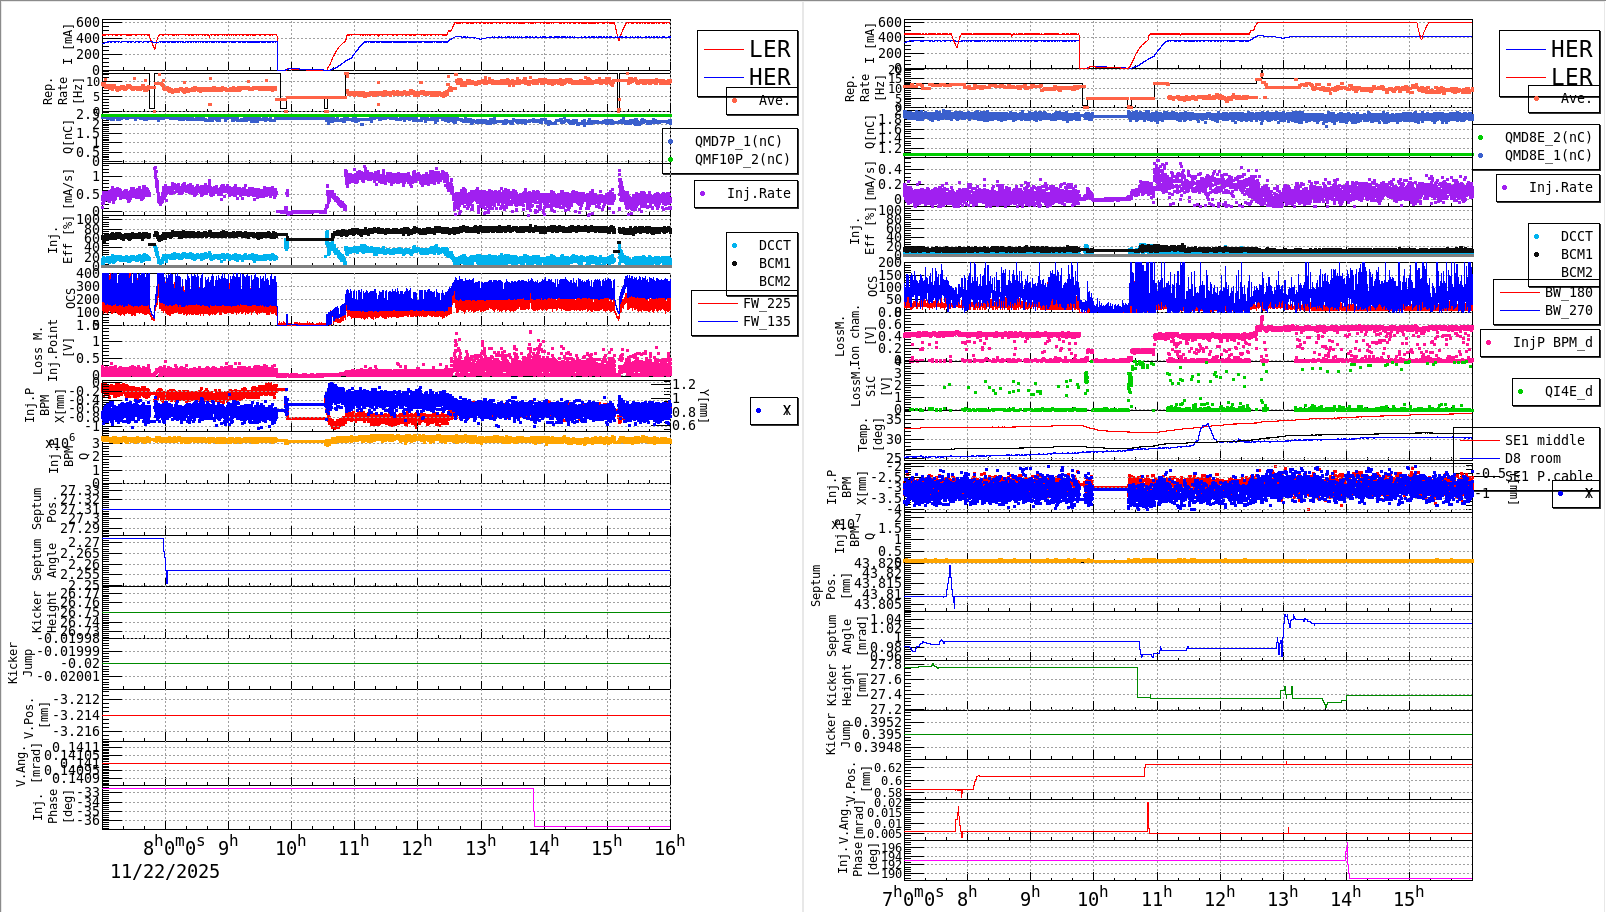Click the D8 room legend label
The image size is (1606, 912).
pyautogui.click(x=1541, y=458)
